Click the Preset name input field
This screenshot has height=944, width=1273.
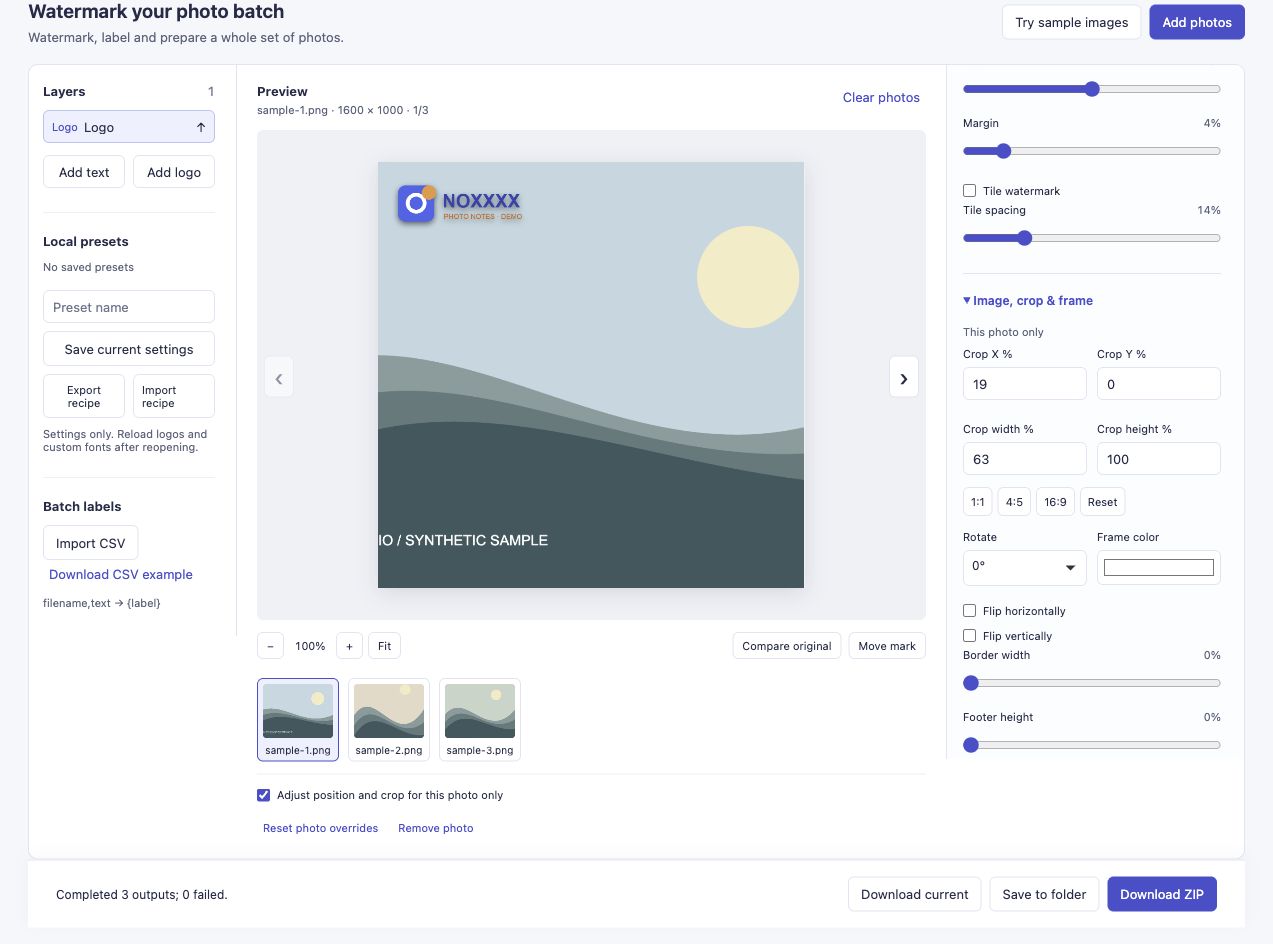(x=129, y=307)
